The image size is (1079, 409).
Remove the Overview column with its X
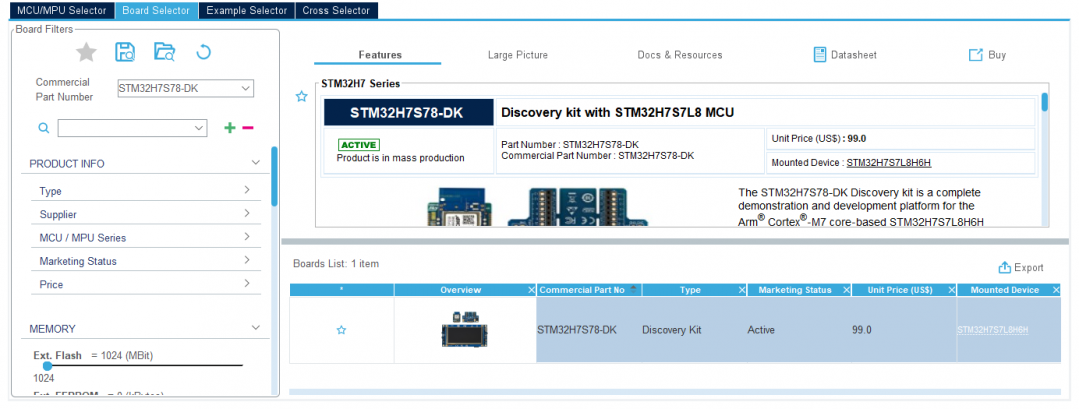coord(531,291)
